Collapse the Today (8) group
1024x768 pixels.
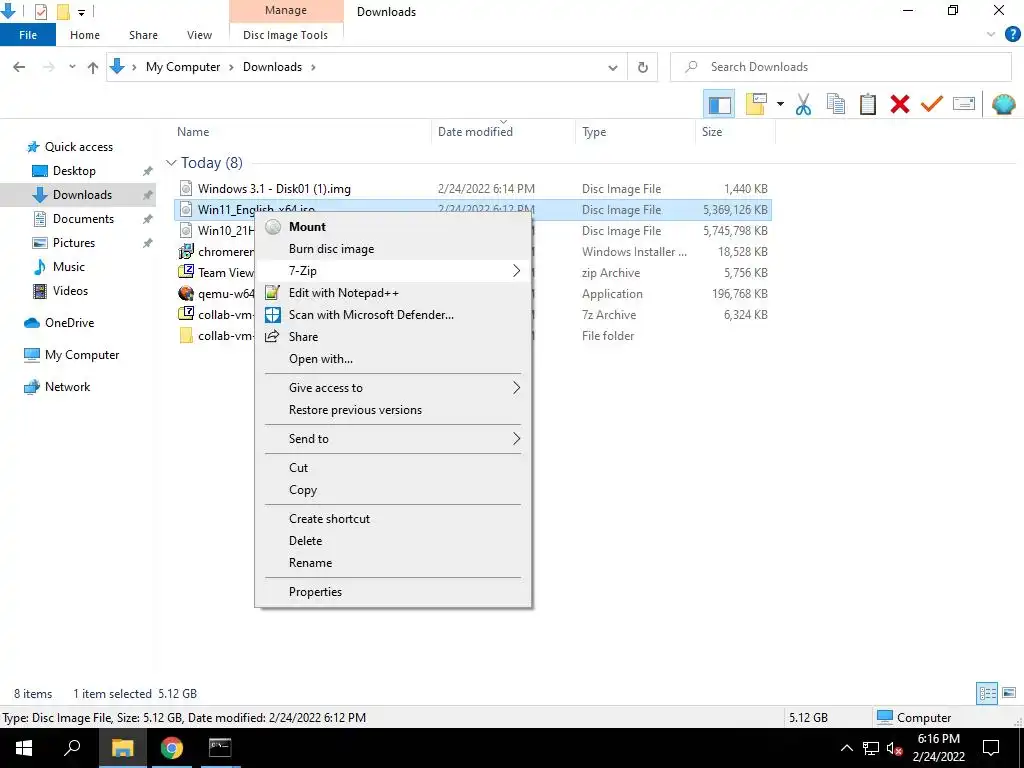[171, 163]
